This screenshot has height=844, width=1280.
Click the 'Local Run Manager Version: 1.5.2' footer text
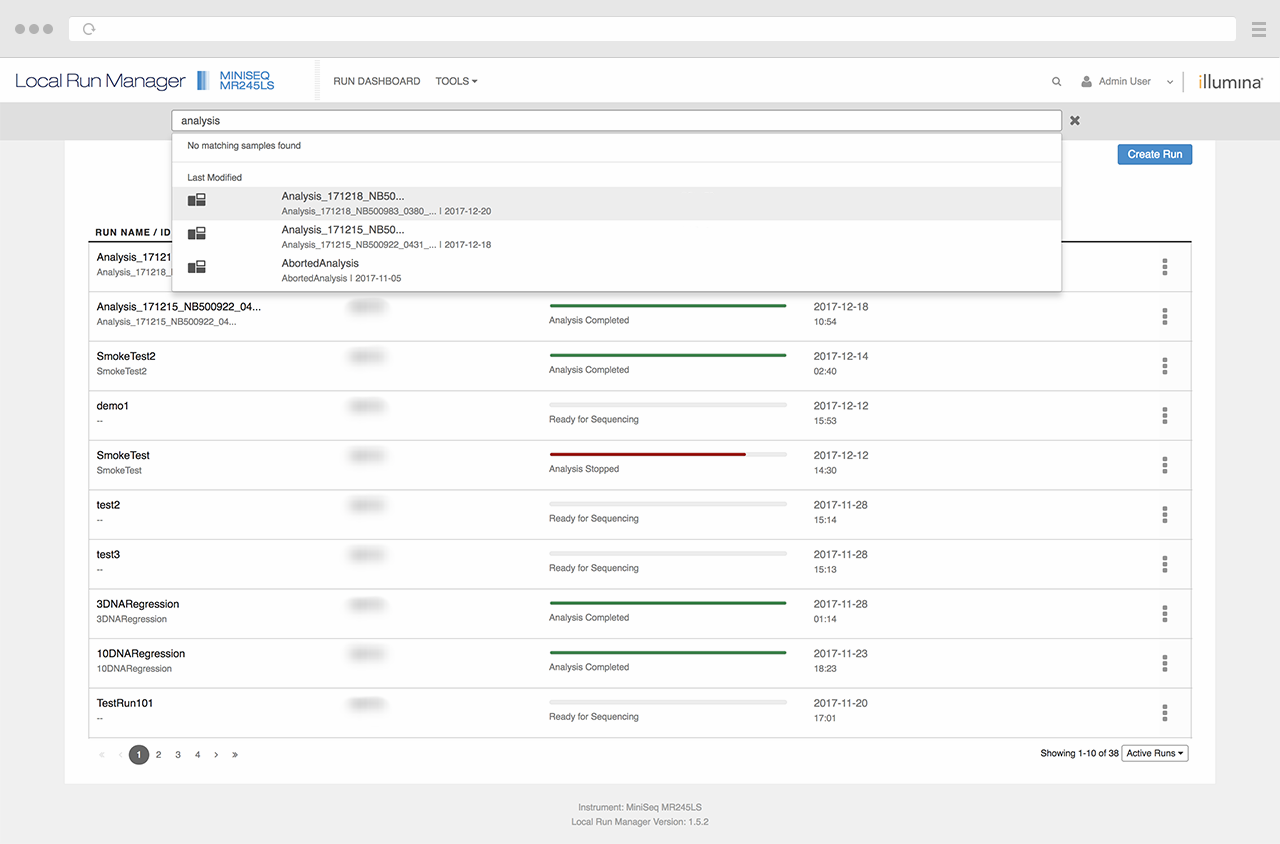(640, 822)
